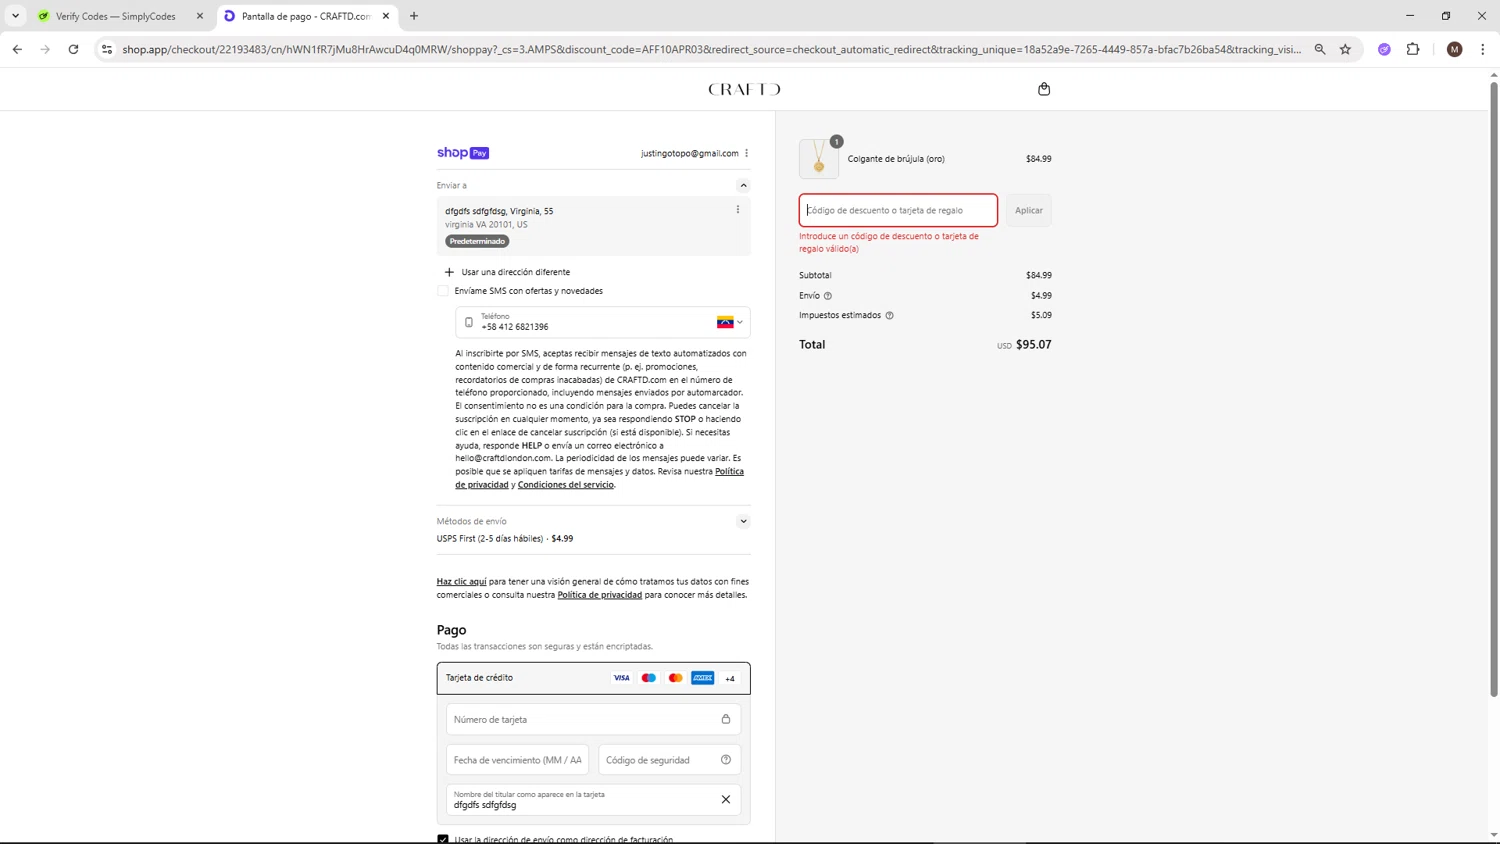This screenshot has height=844, width=1500.
Task: Click Haz clic aquí link
Action: tap(461, 581)
